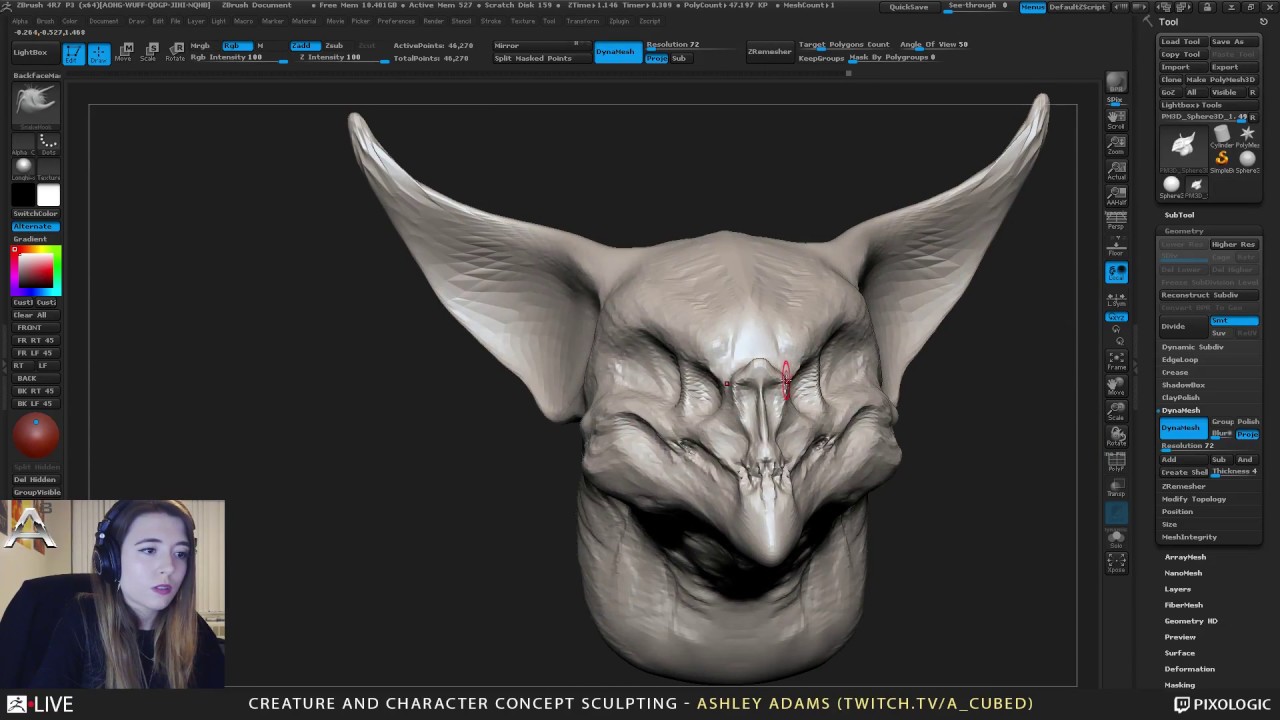Click Frame mesh icon

click(1116, 360)
